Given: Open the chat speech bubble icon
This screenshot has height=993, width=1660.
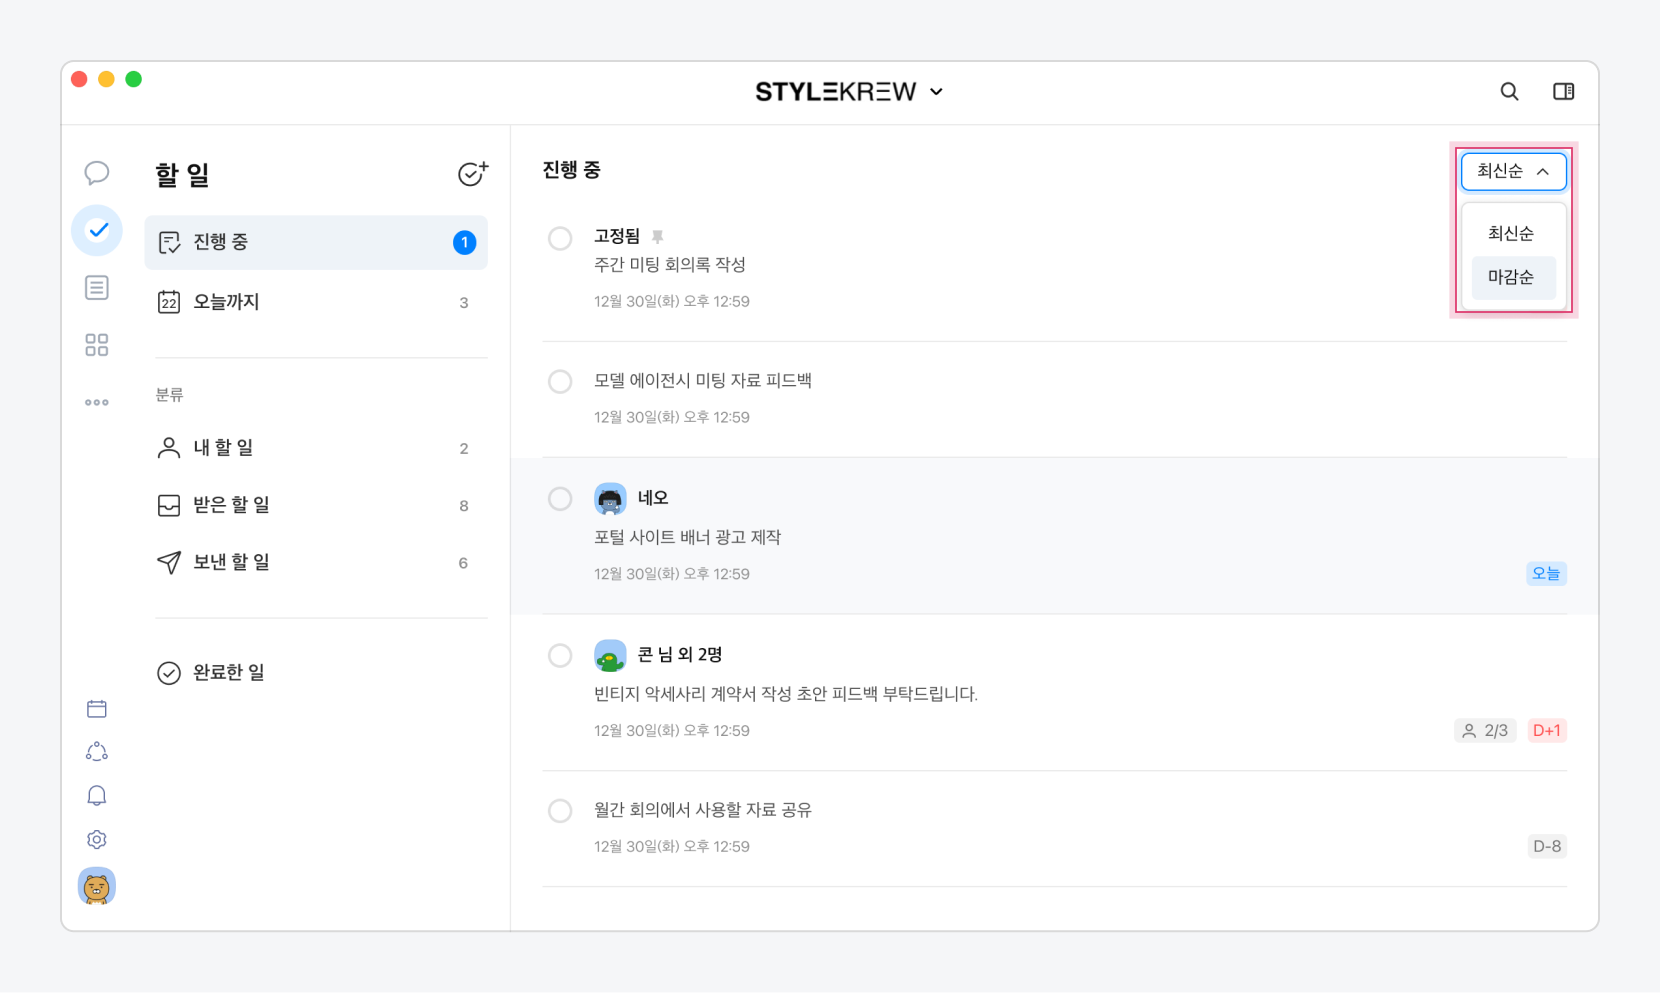Looking at the screenshot, I should 97,173.
